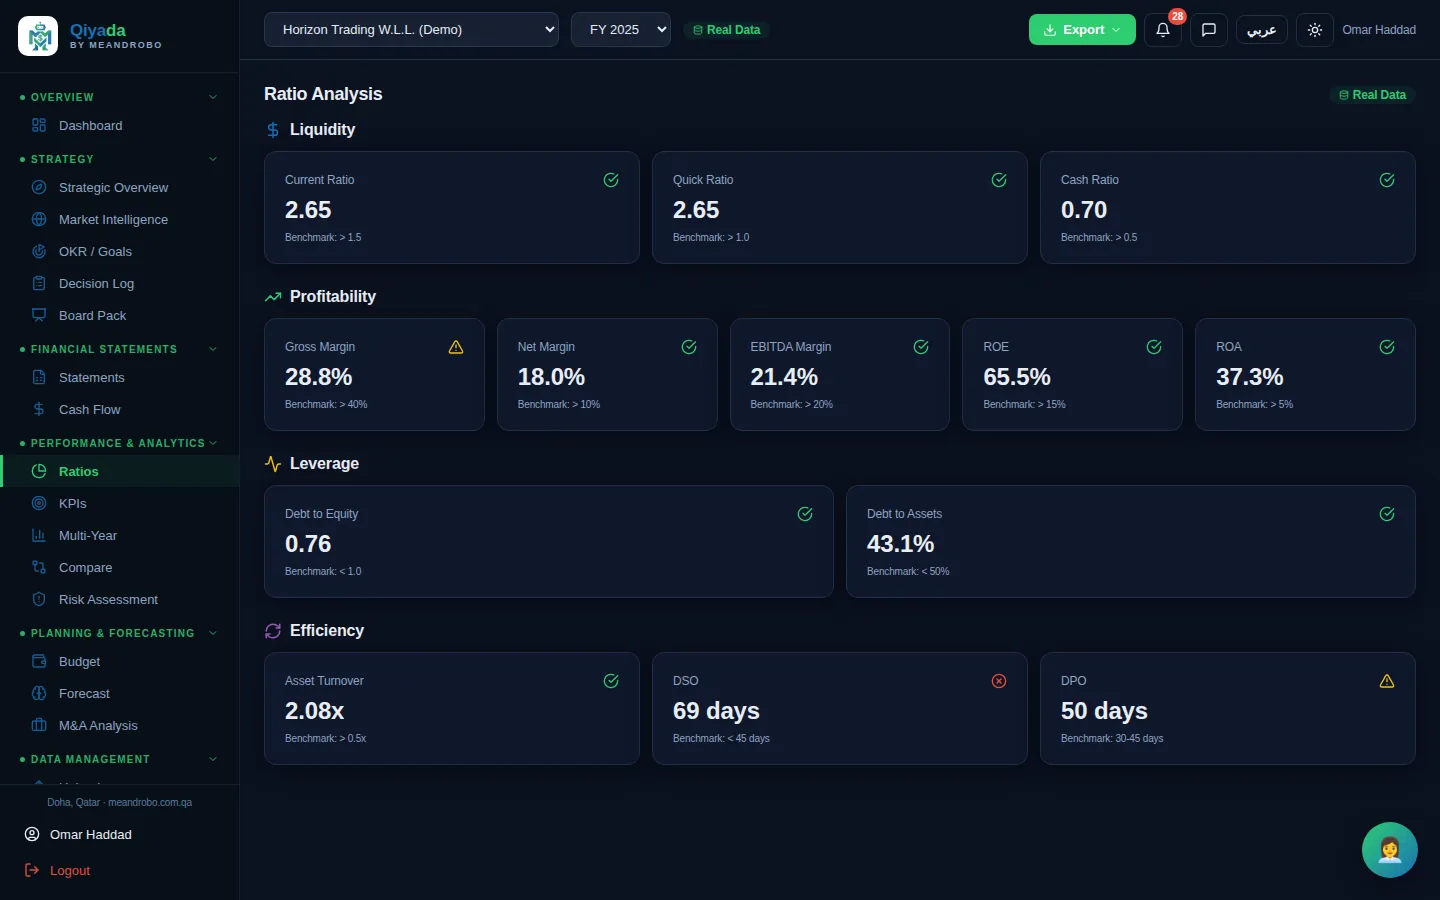Click the DPO warning triangle icon
This screenshot has width=1440, height=900.
tap(1387, 681)
